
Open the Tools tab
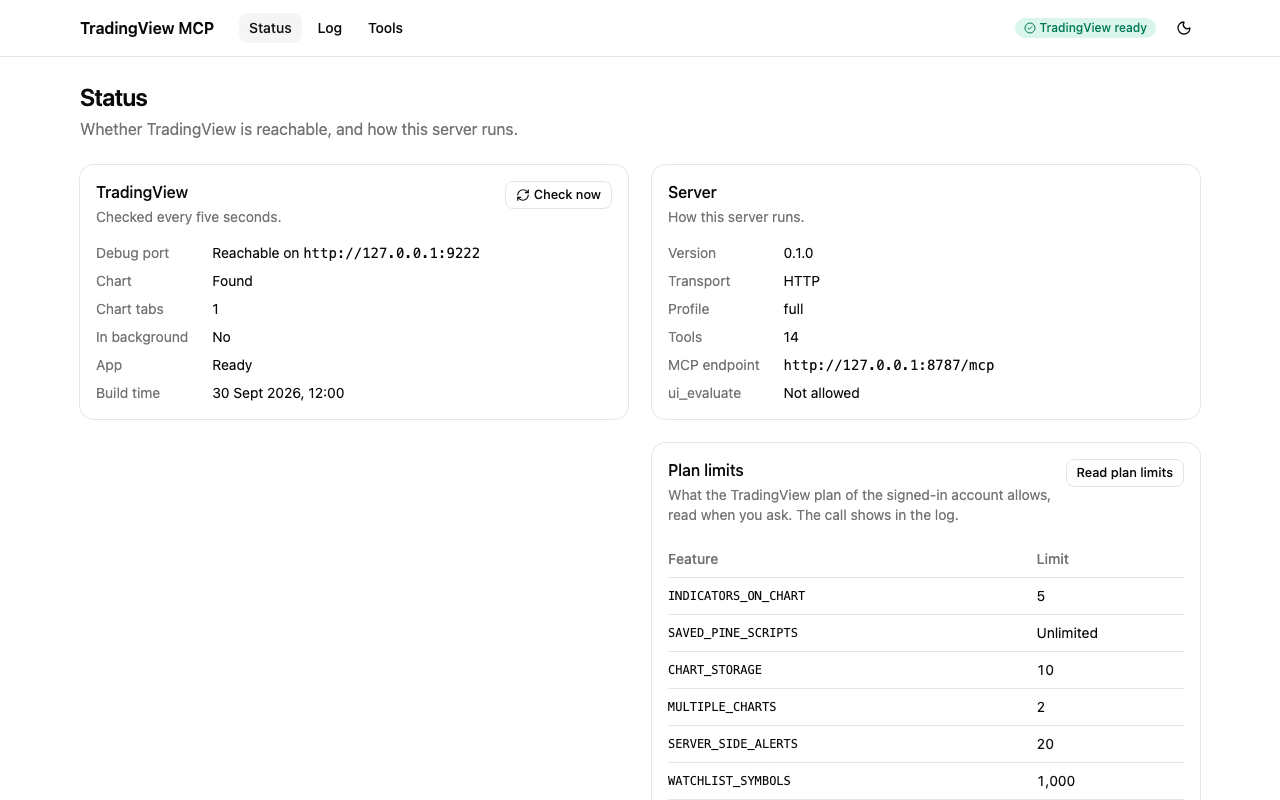tap(385, 28)
